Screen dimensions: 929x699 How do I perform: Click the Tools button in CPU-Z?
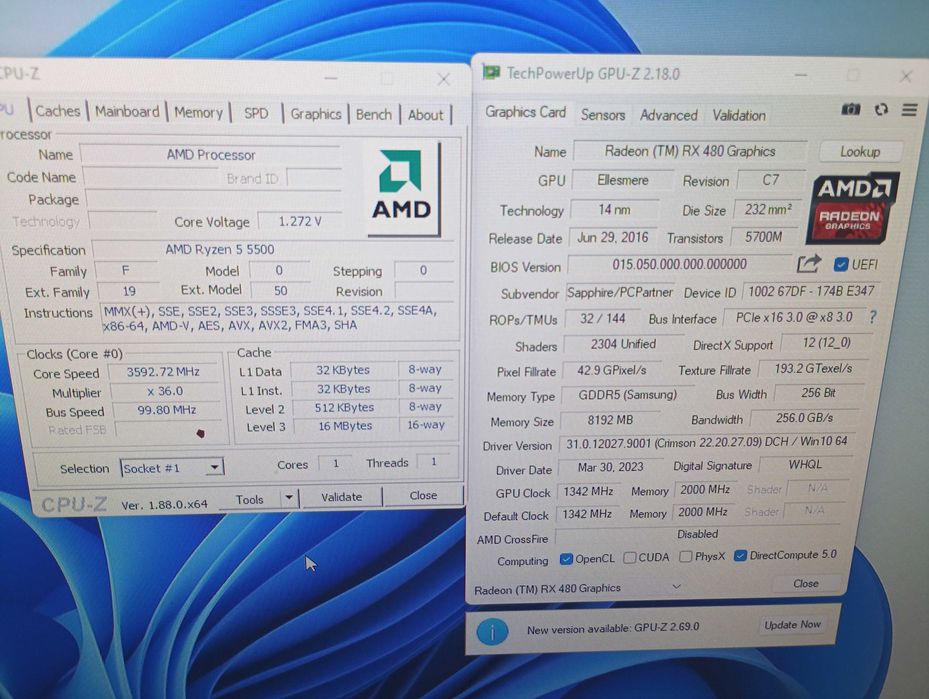249,499
